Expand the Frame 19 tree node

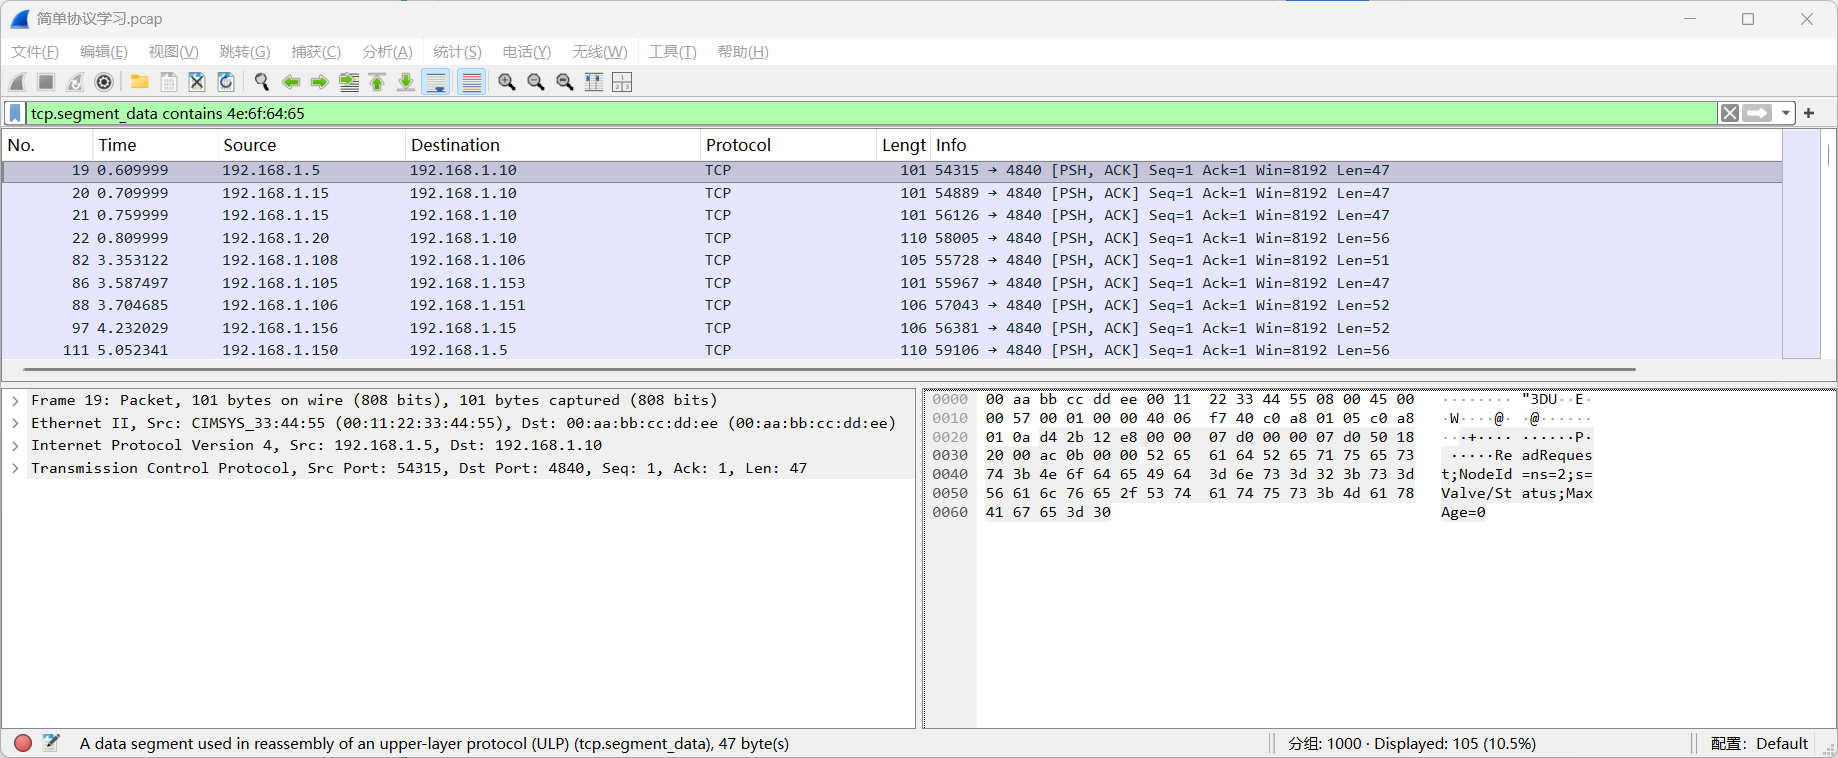point(16,401)
